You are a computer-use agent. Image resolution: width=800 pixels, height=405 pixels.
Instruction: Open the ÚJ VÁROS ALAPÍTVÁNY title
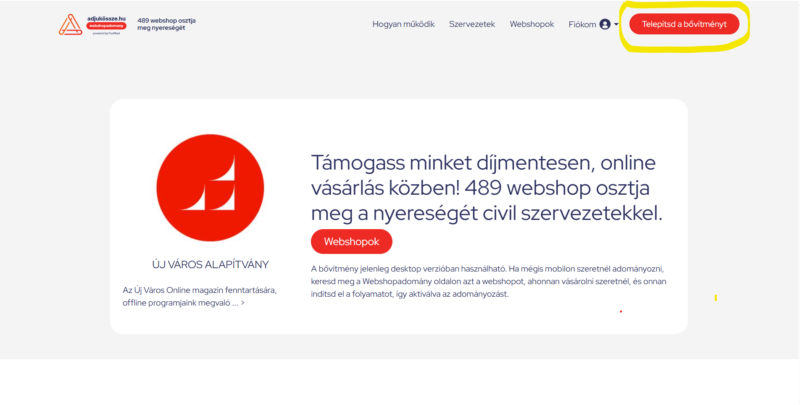pyautogui.click(x=210, y=265)
